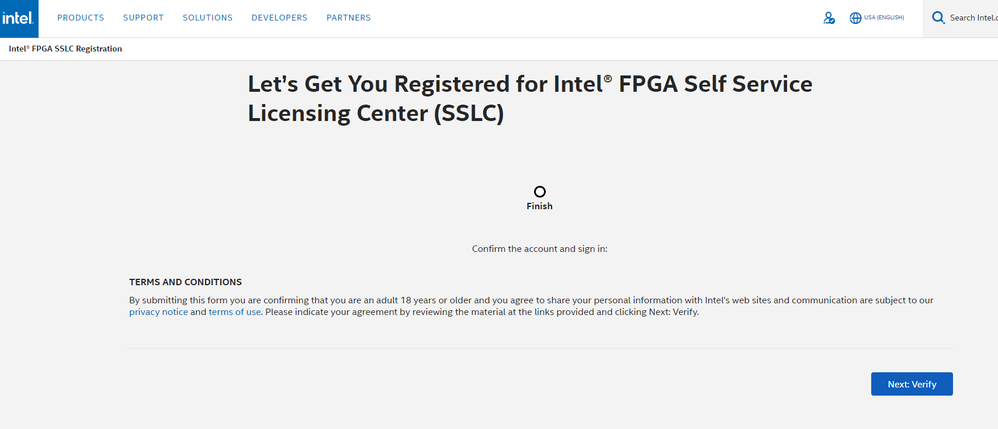Image resolution: width=998 pixels, height=429 pixels.
Task: Click the Intel logo
Action: tap(19, 18)
